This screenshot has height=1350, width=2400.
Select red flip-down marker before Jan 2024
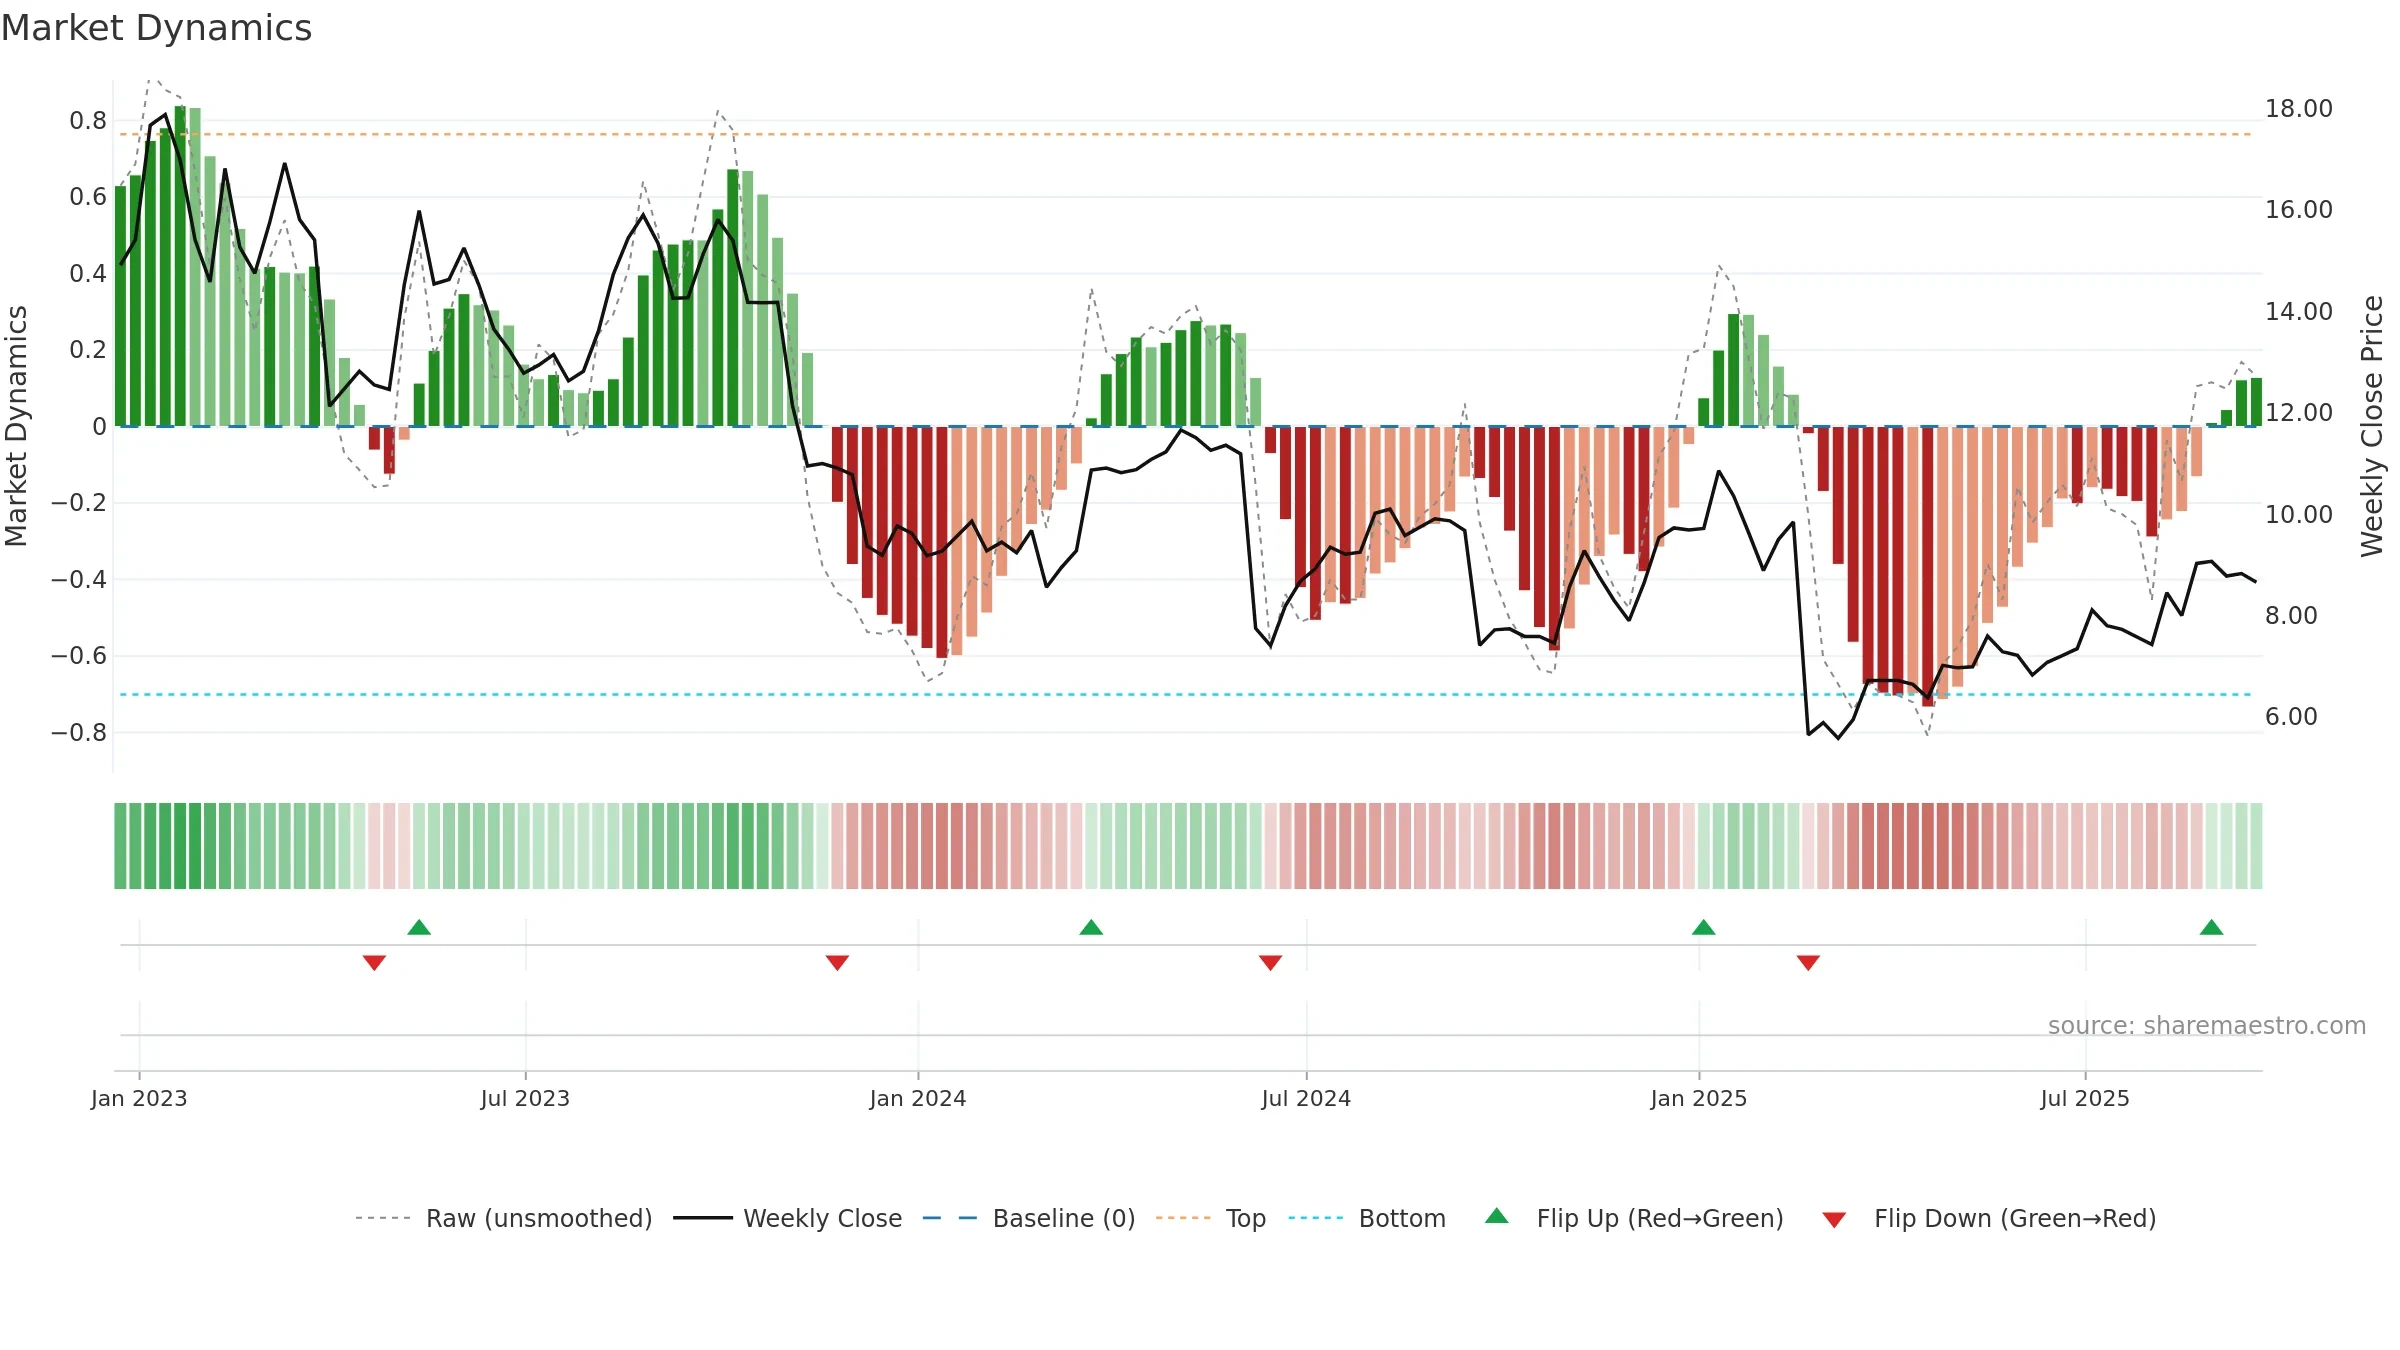pos(837,963)
